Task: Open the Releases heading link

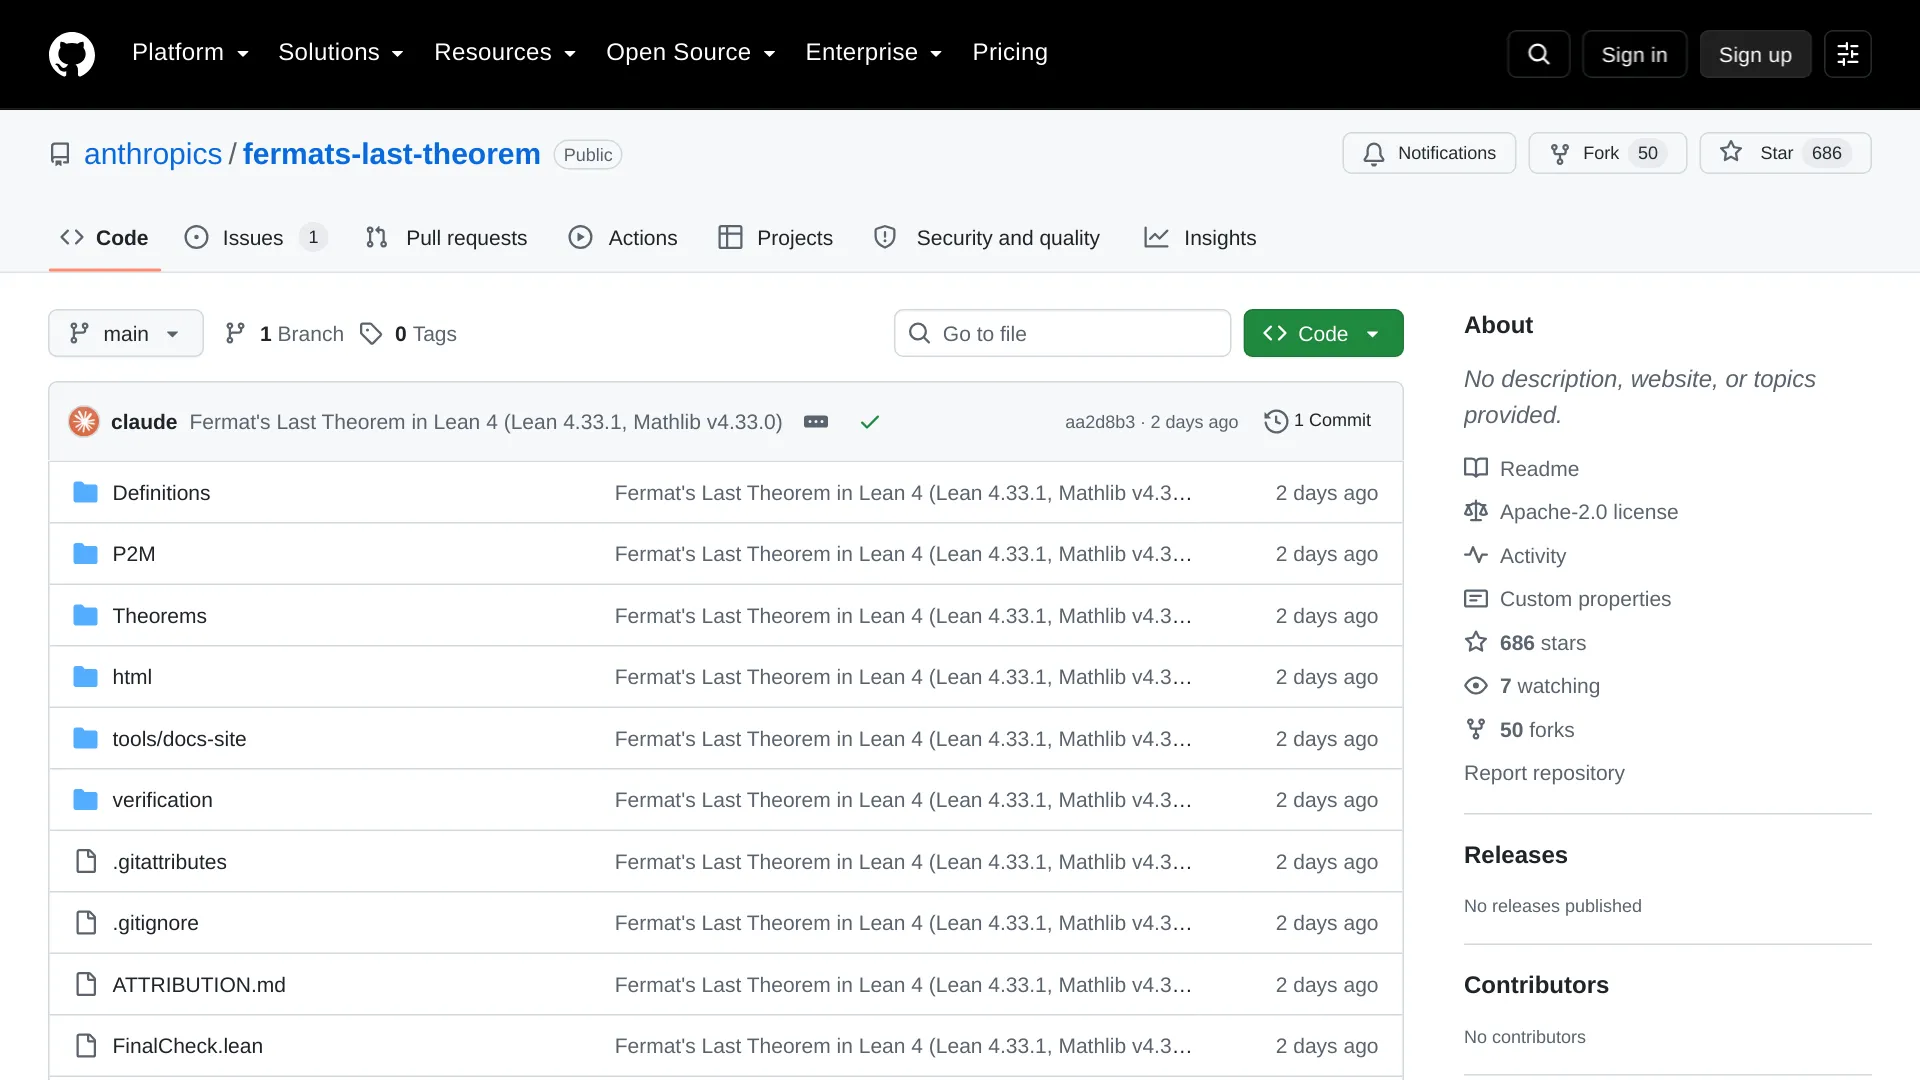Action: pos(1515,855)
